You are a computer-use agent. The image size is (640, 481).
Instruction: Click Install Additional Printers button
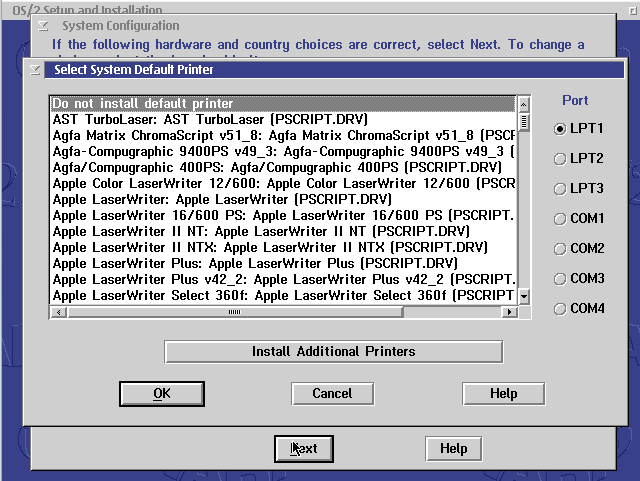coord(333,352)
